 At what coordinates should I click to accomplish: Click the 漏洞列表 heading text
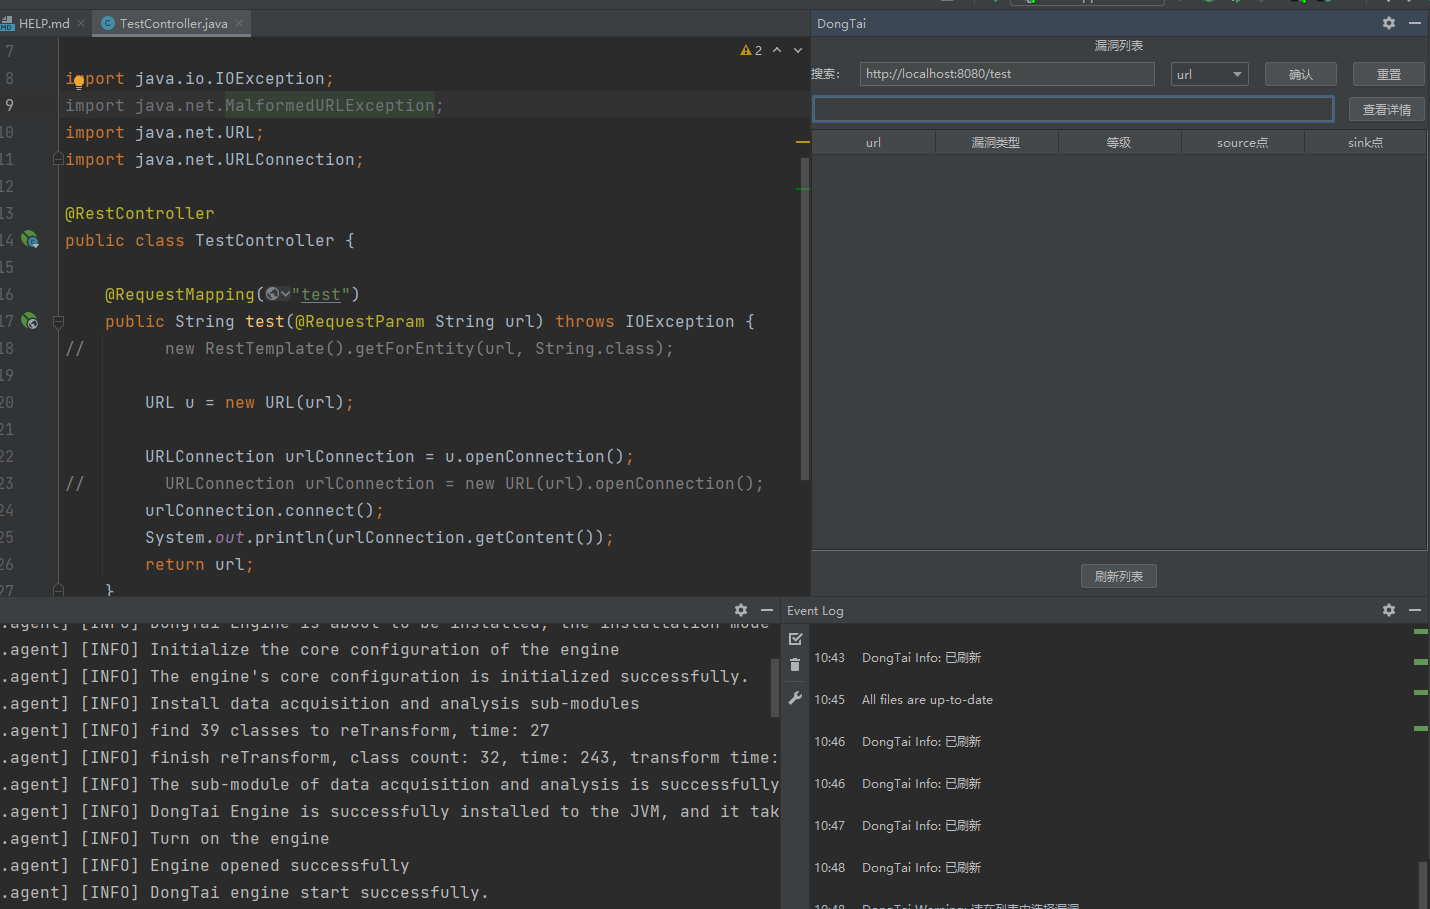coord(1118,46)
